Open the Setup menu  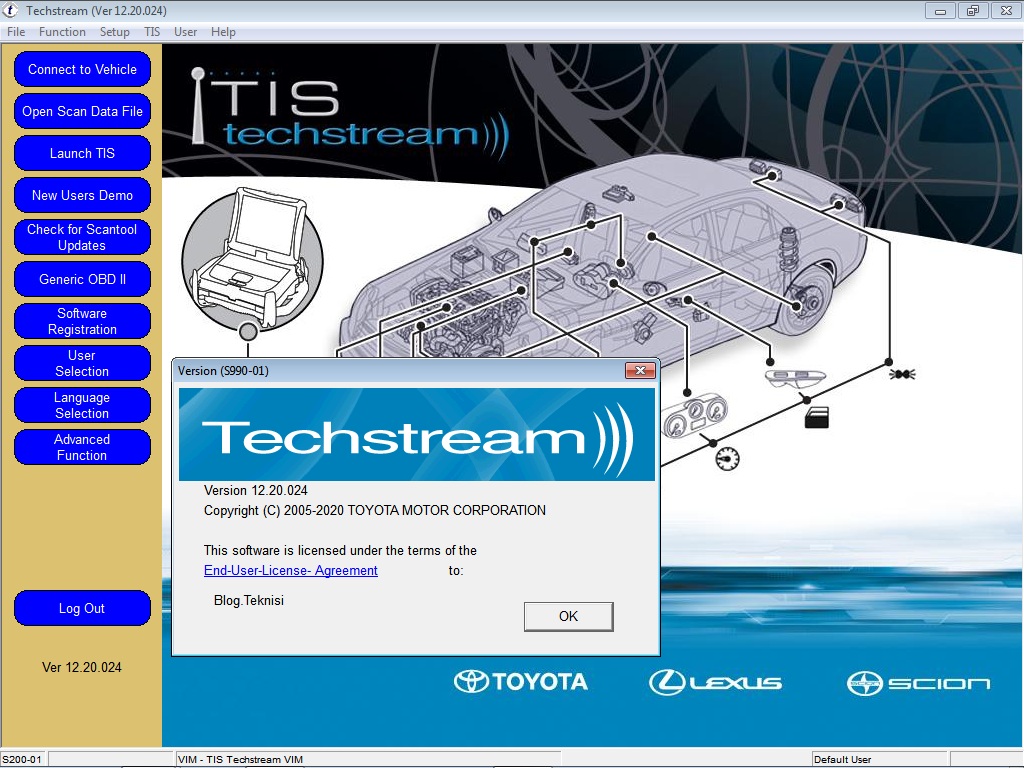(x=114, y=32)
